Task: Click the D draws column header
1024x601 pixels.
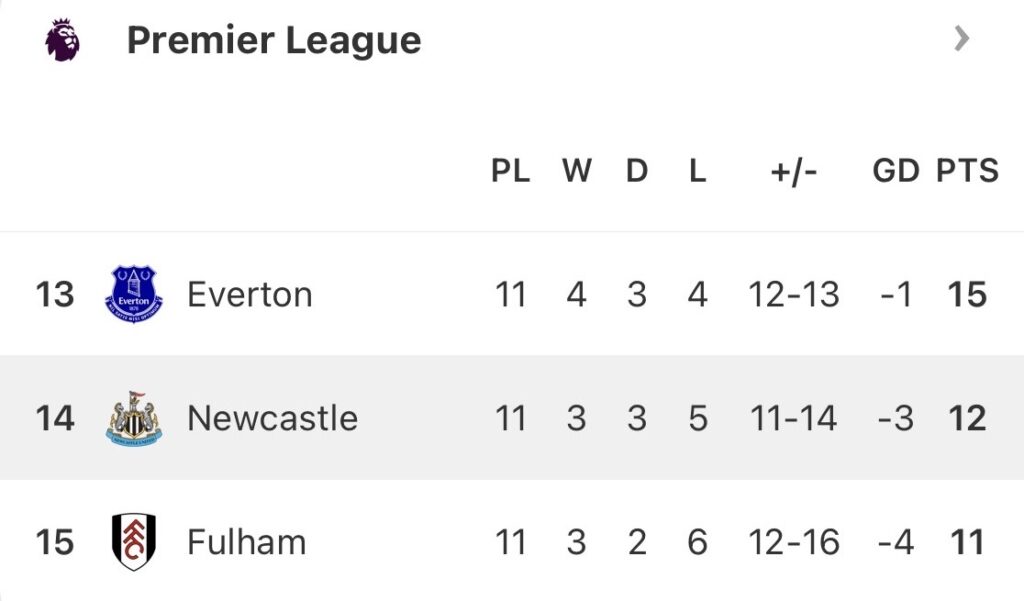Action: click(x=637, y=171)
